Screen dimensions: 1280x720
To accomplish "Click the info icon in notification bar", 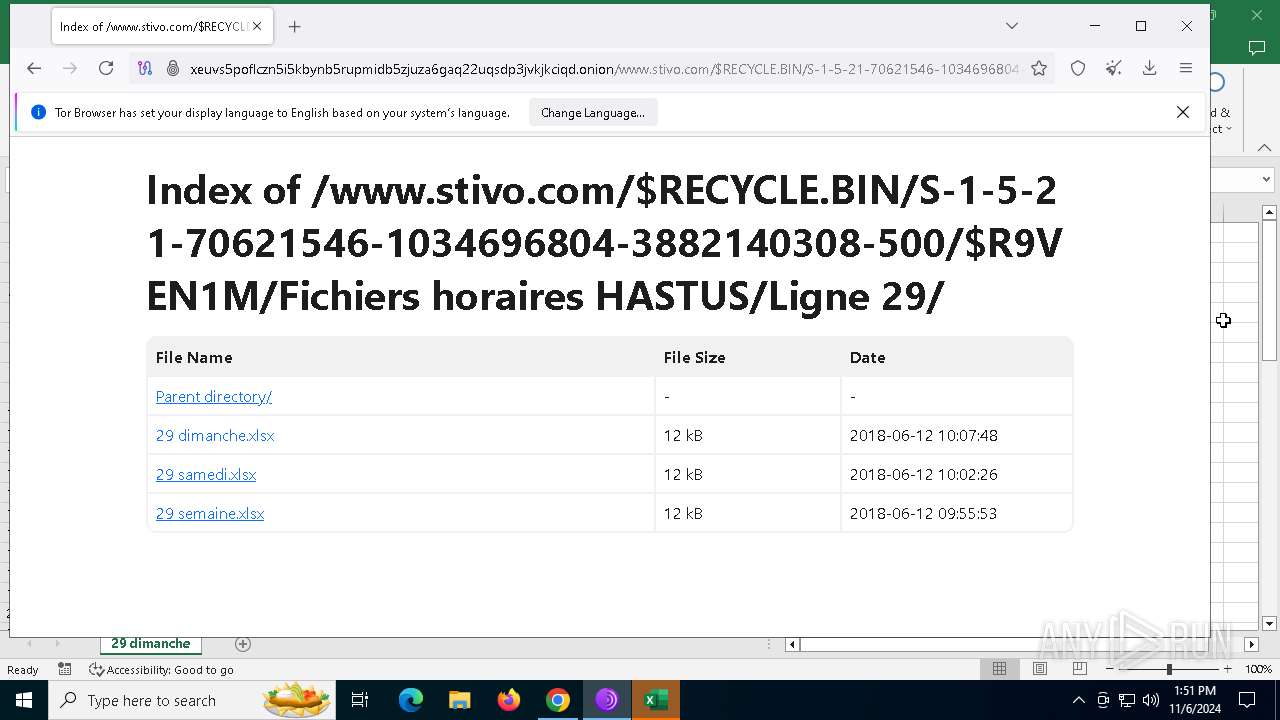I will (x=38, y=113).
